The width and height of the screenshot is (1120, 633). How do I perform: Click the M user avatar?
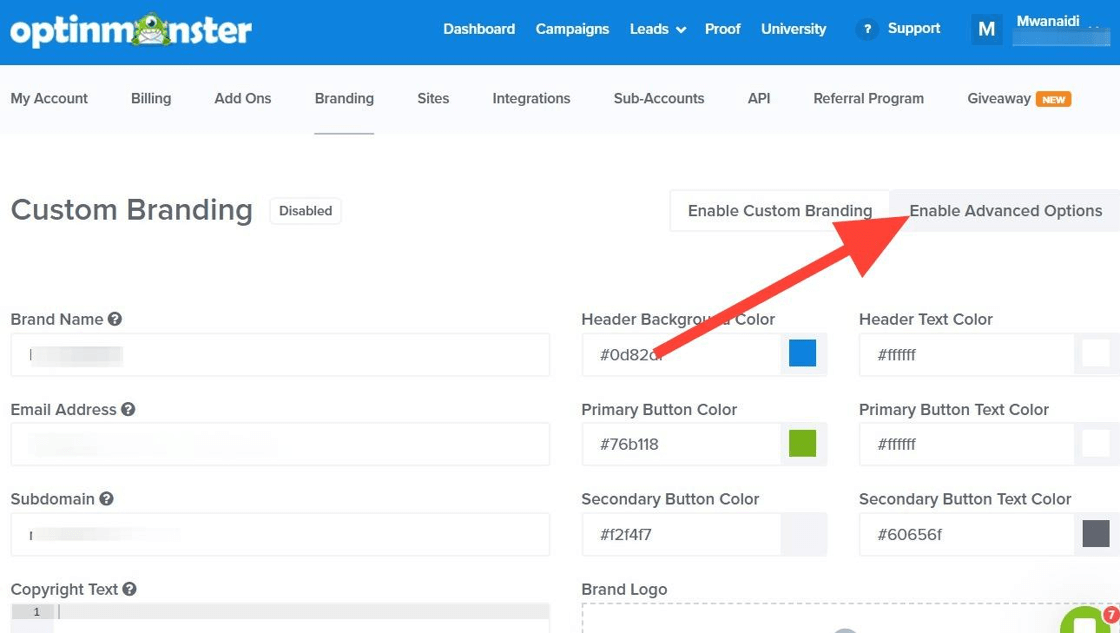click(x=986, y=29)
